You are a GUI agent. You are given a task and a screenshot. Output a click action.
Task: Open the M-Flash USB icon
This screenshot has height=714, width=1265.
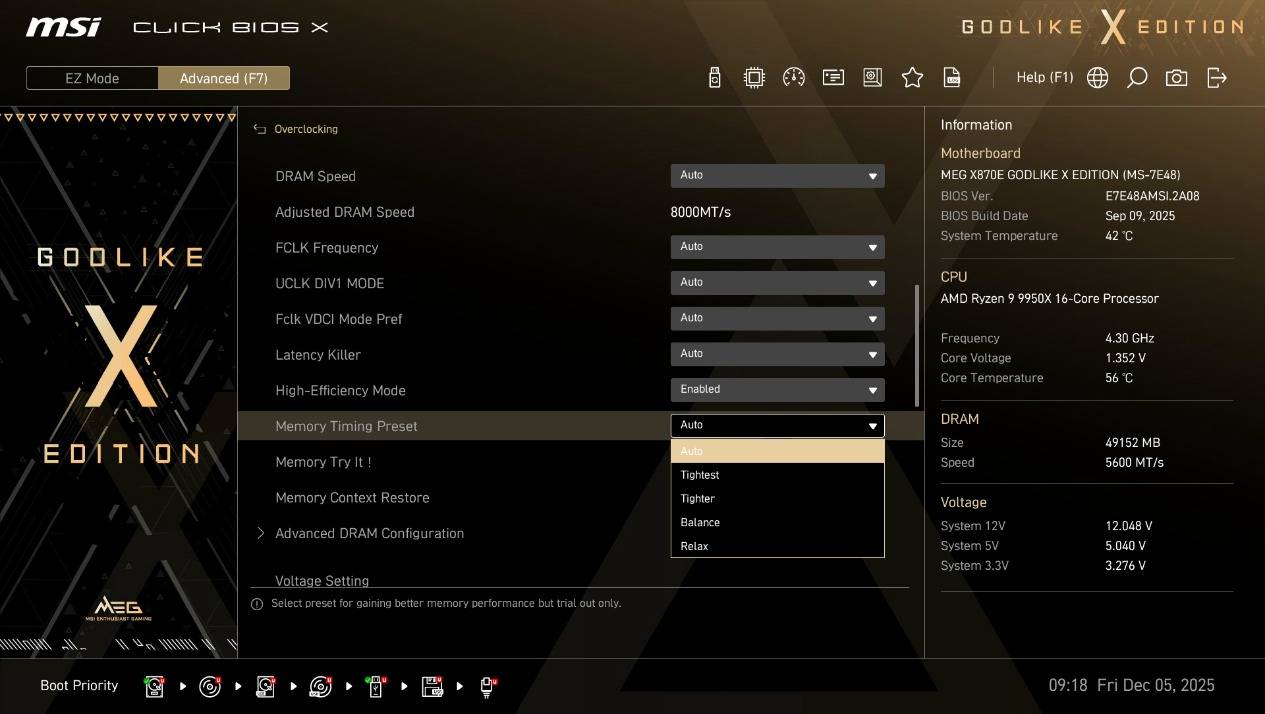click(714, 78)
